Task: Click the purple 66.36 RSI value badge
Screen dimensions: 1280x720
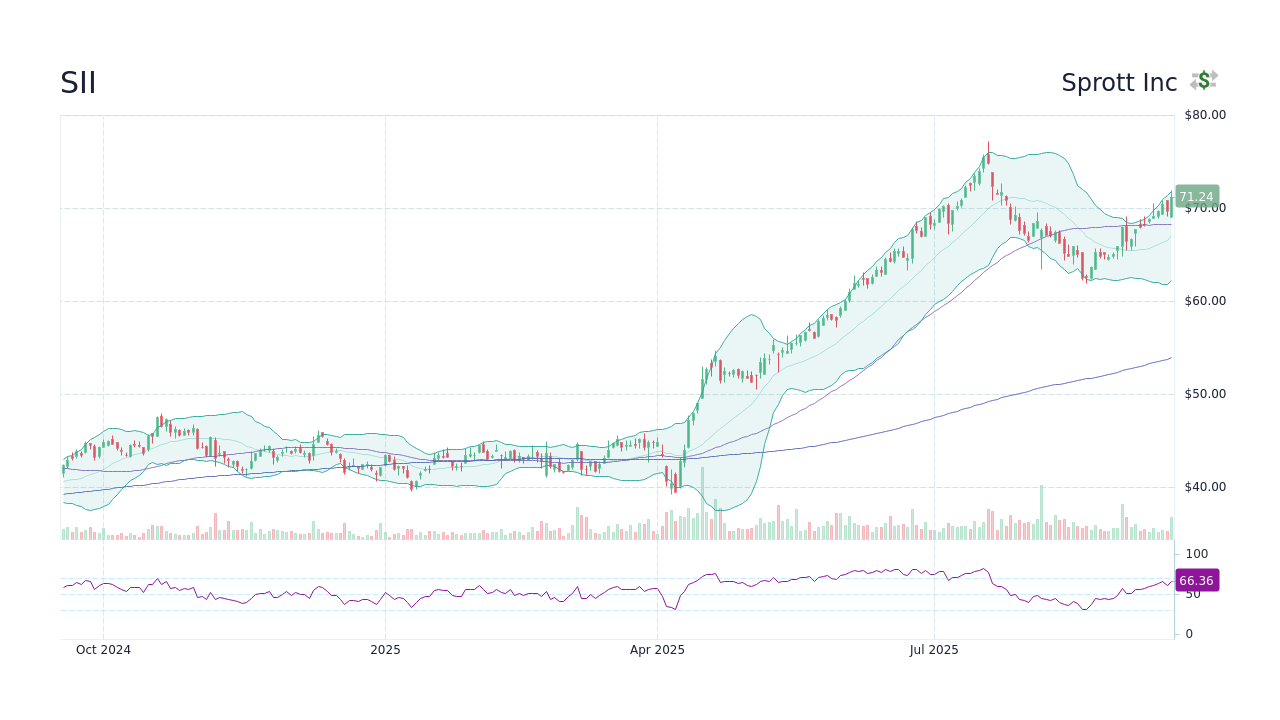Action: pos(1196,580)
